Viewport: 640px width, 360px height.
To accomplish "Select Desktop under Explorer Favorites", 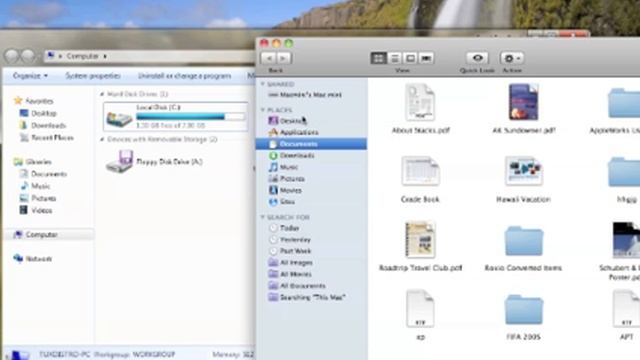I will (x=38, y=113).
